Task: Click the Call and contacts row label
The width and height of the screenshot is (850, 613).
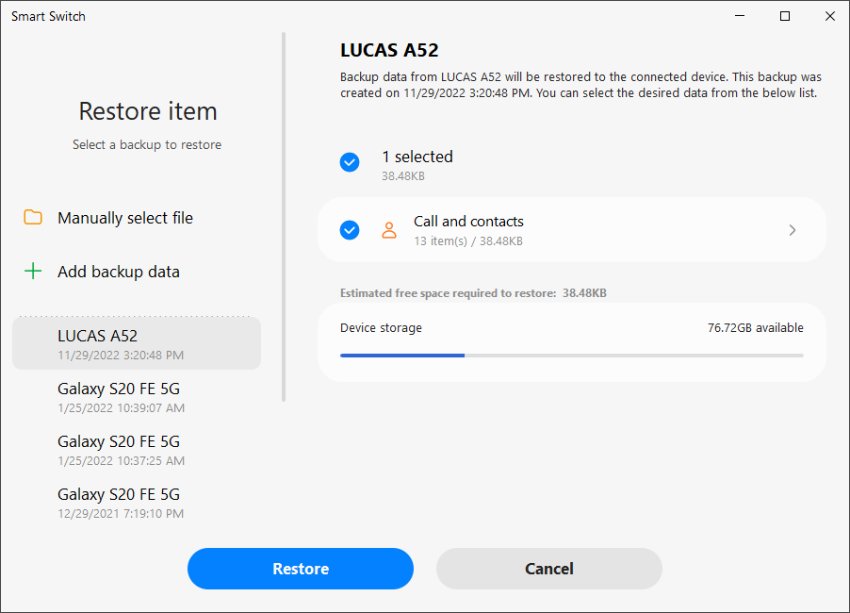Action: click(x=470, y=221)
